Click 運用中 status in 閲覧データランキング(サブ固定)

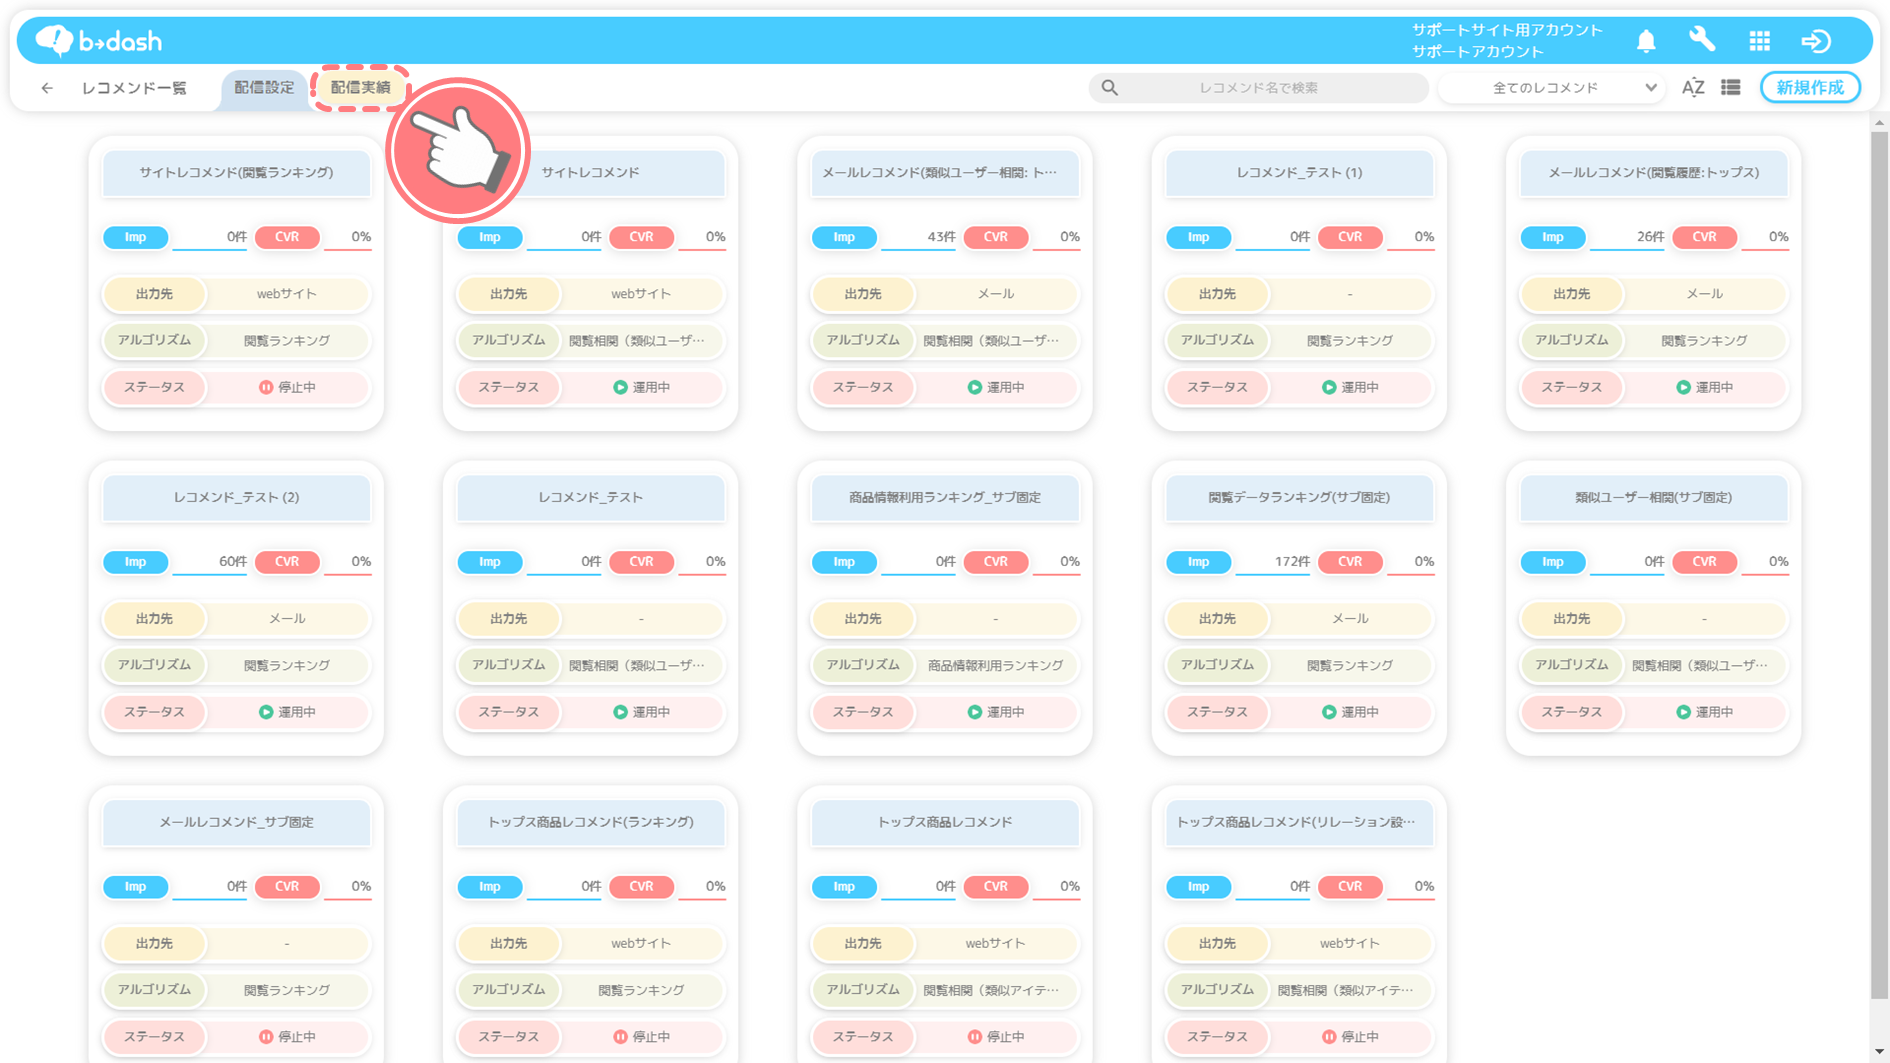pyautogui.click(x=1350, y=713)
